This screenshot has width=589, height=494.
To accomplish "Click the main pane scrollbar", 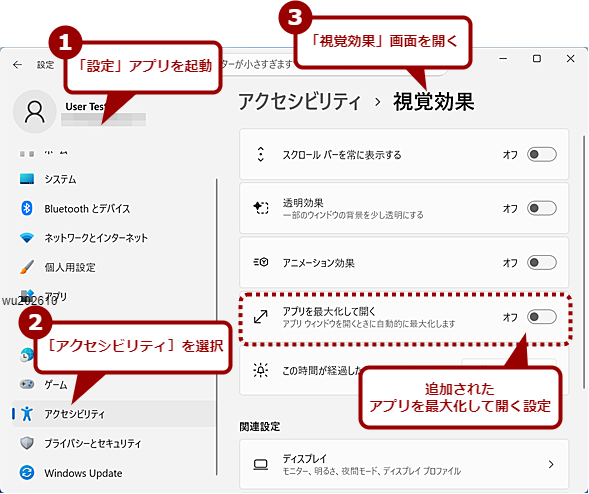I will click(x=584, y=262).
